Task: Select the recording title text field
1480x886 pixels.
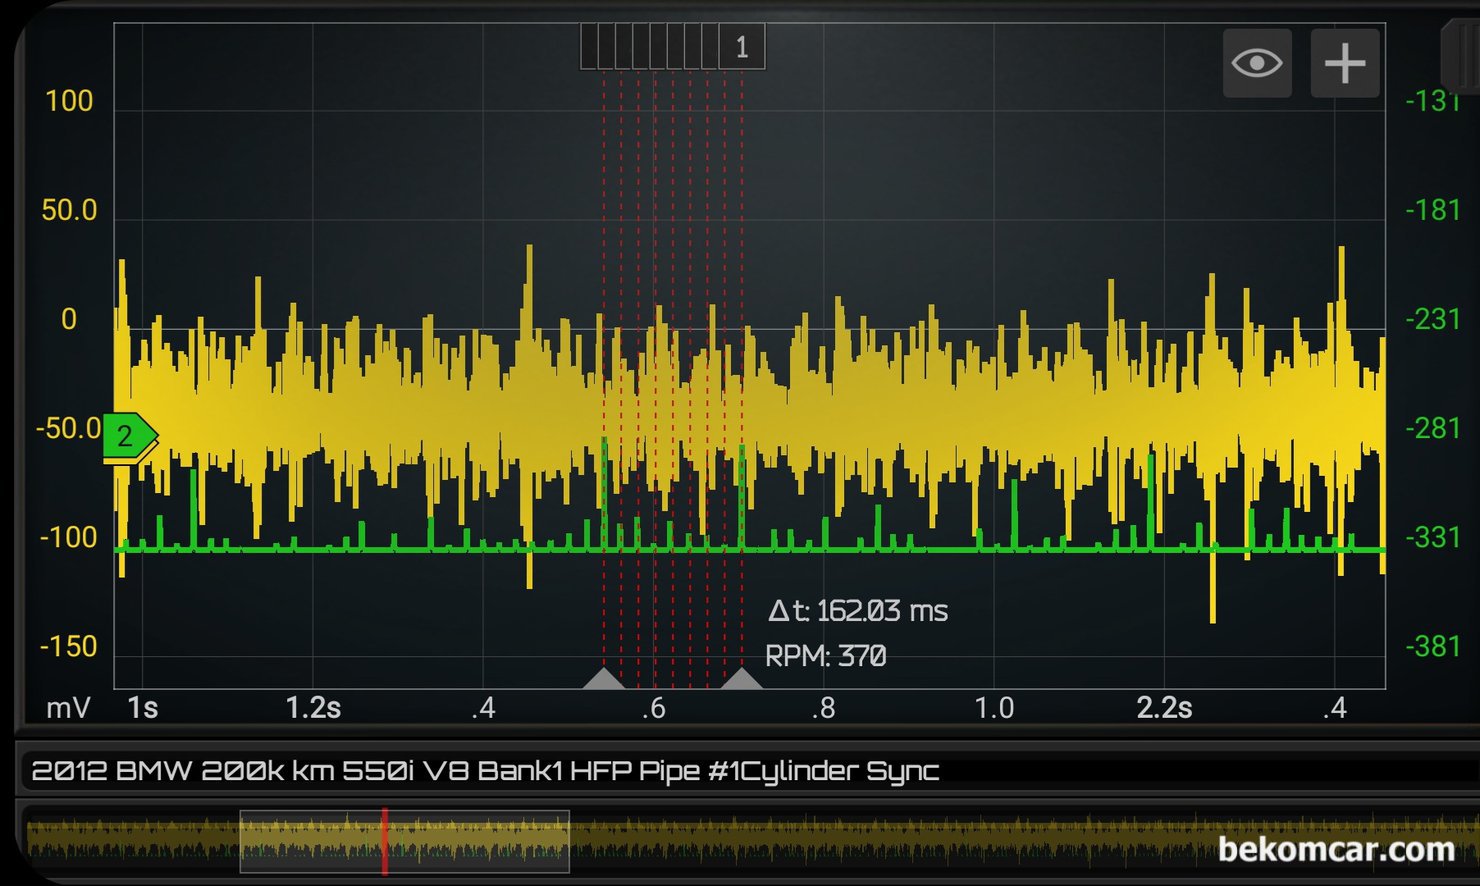Action: click(485, 771)
